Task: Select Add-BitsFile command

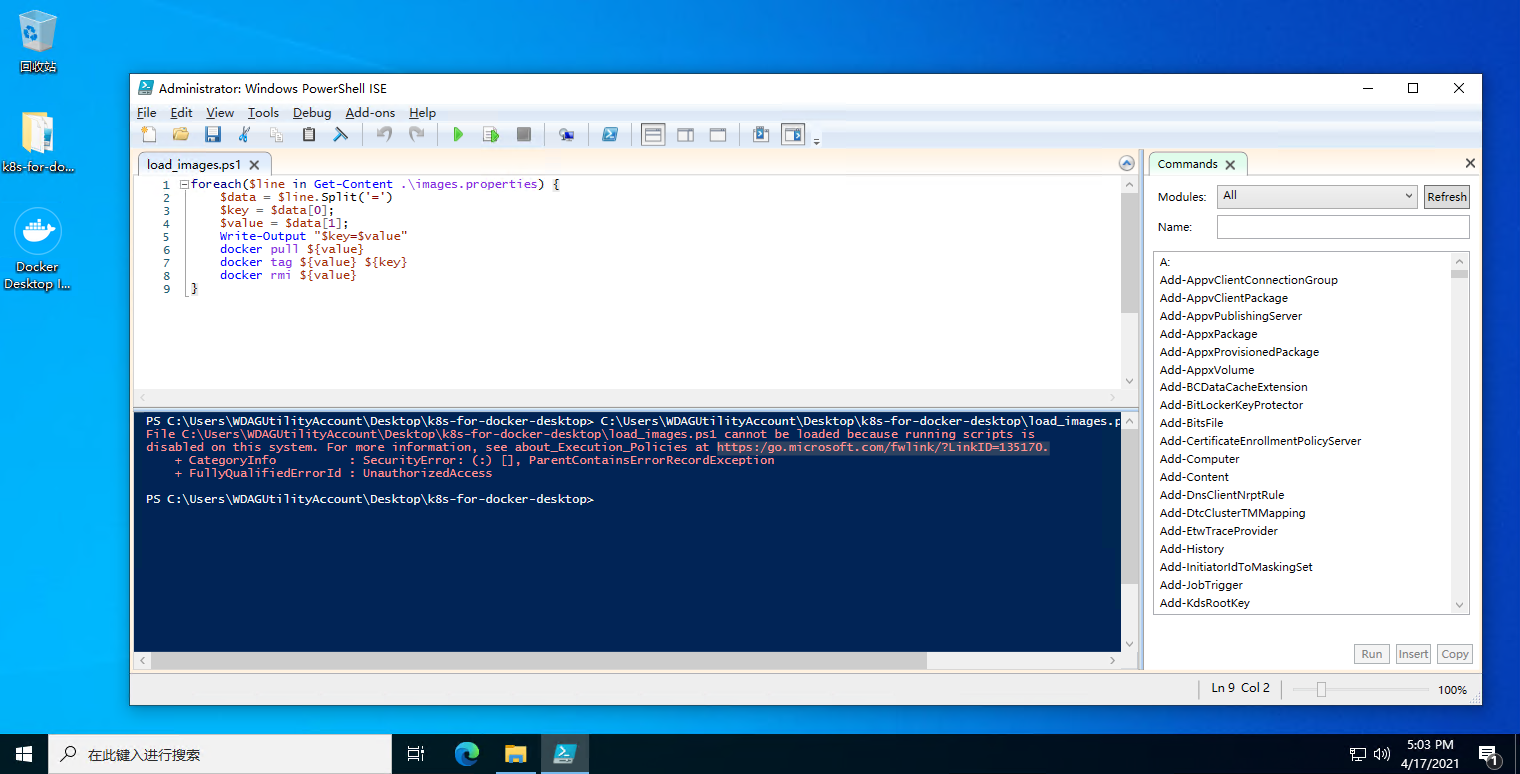Action: click(1191, 423)
